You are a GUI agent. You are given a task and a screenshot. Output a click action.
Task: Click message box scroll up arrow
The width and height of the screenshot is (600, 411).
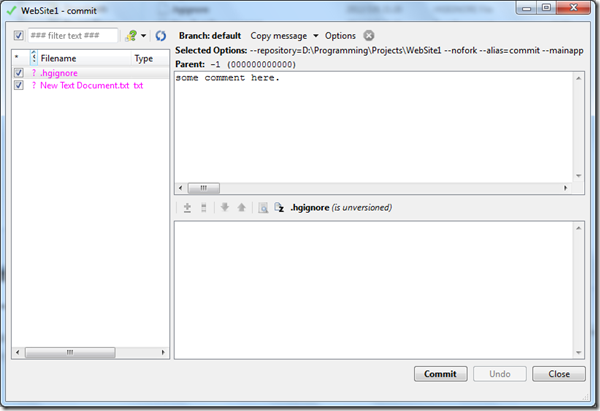(x=579, y=78)
